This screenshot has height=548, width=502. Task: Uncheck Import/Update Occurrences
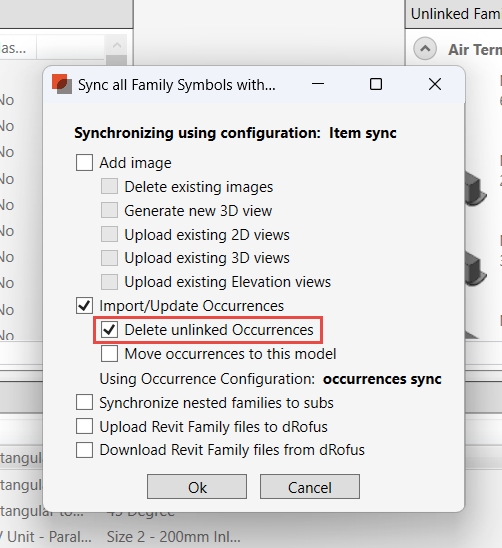coord(84,305)
